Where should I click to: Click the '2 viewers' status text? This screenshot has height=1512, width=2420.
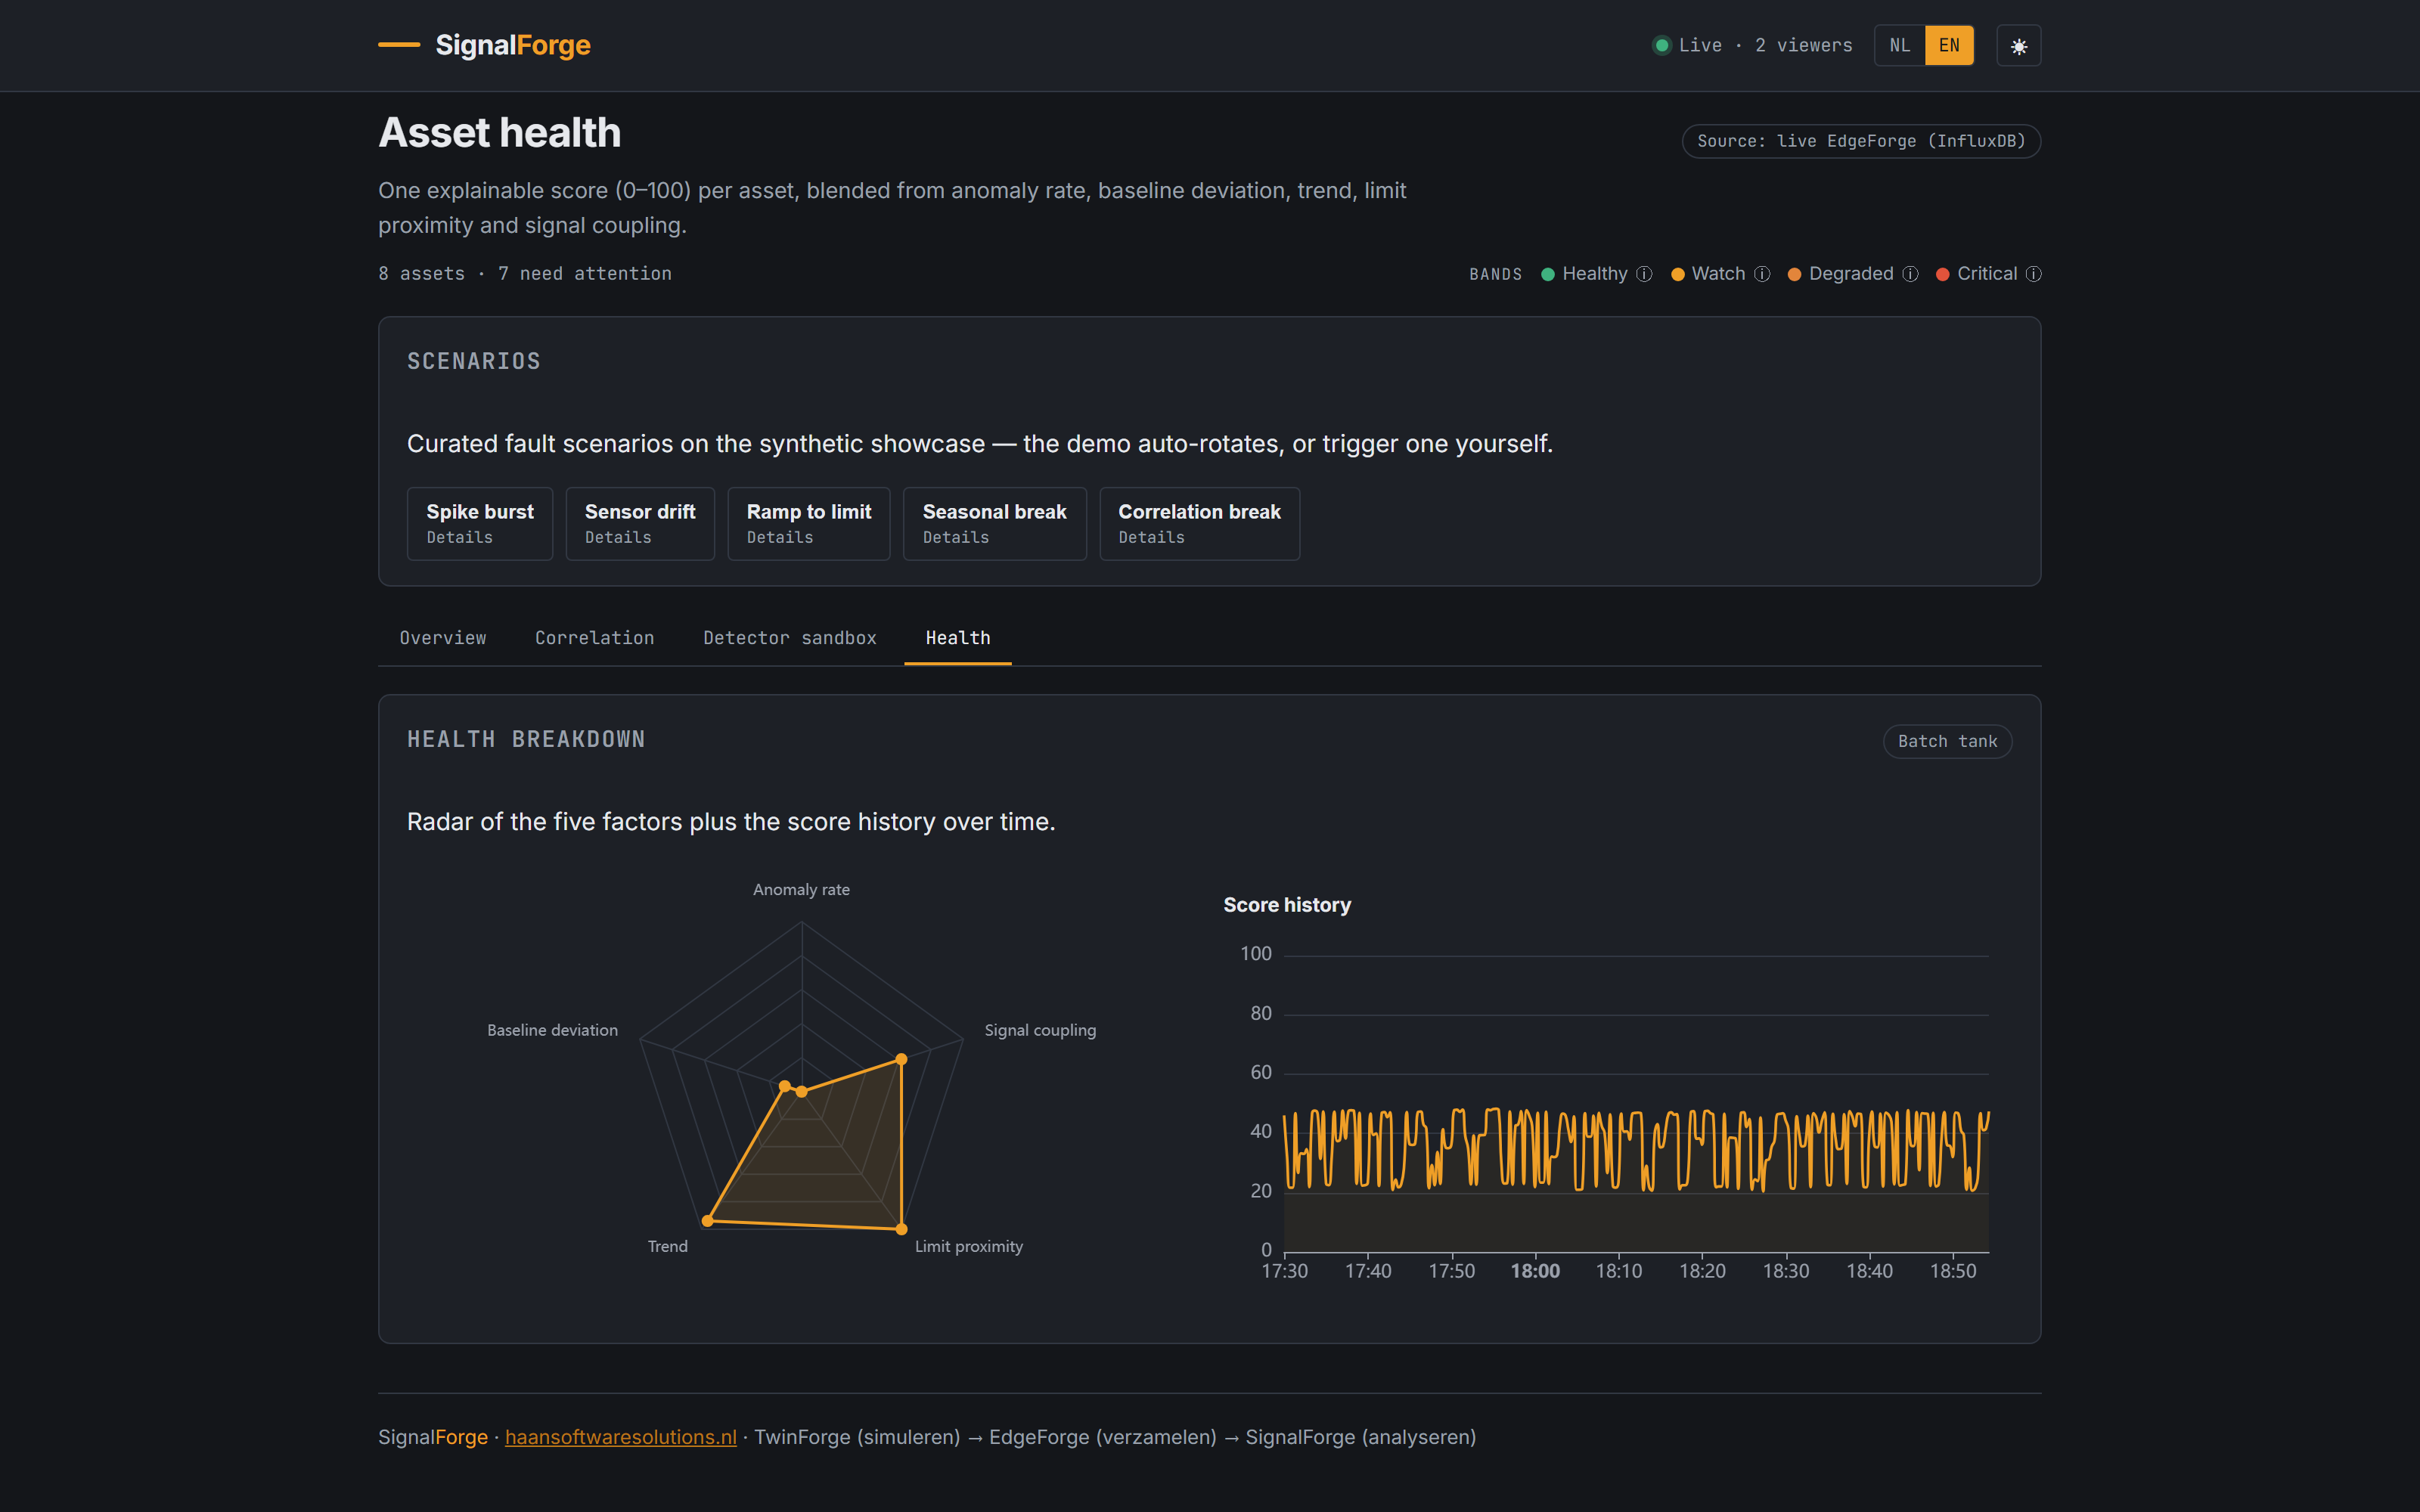tap(1803, 45)
